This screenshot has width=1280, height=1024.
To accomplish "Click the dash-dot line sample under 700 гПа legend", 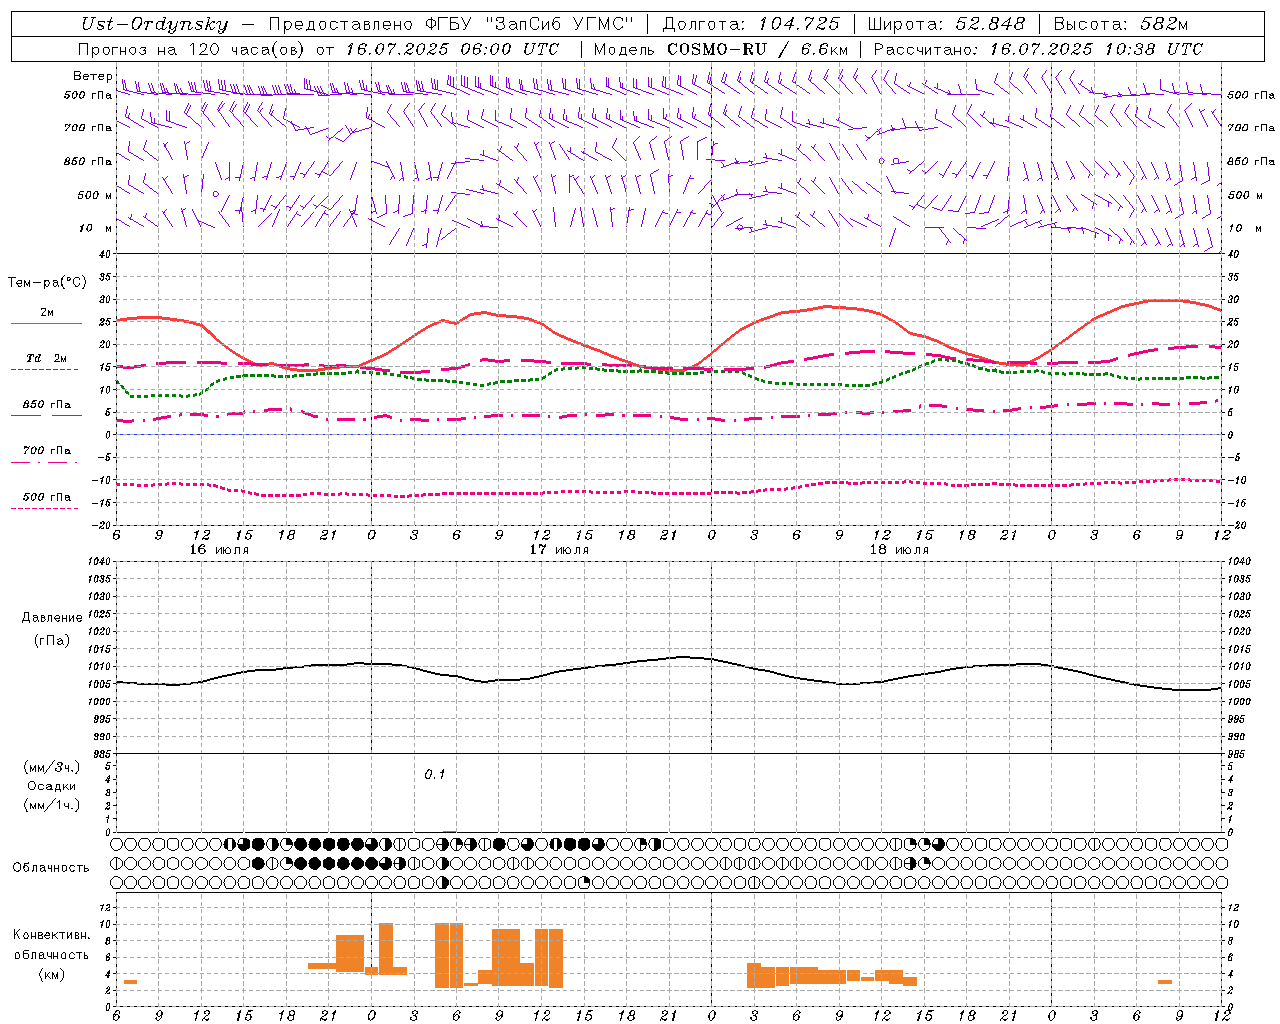I will [x=46, y=463].
